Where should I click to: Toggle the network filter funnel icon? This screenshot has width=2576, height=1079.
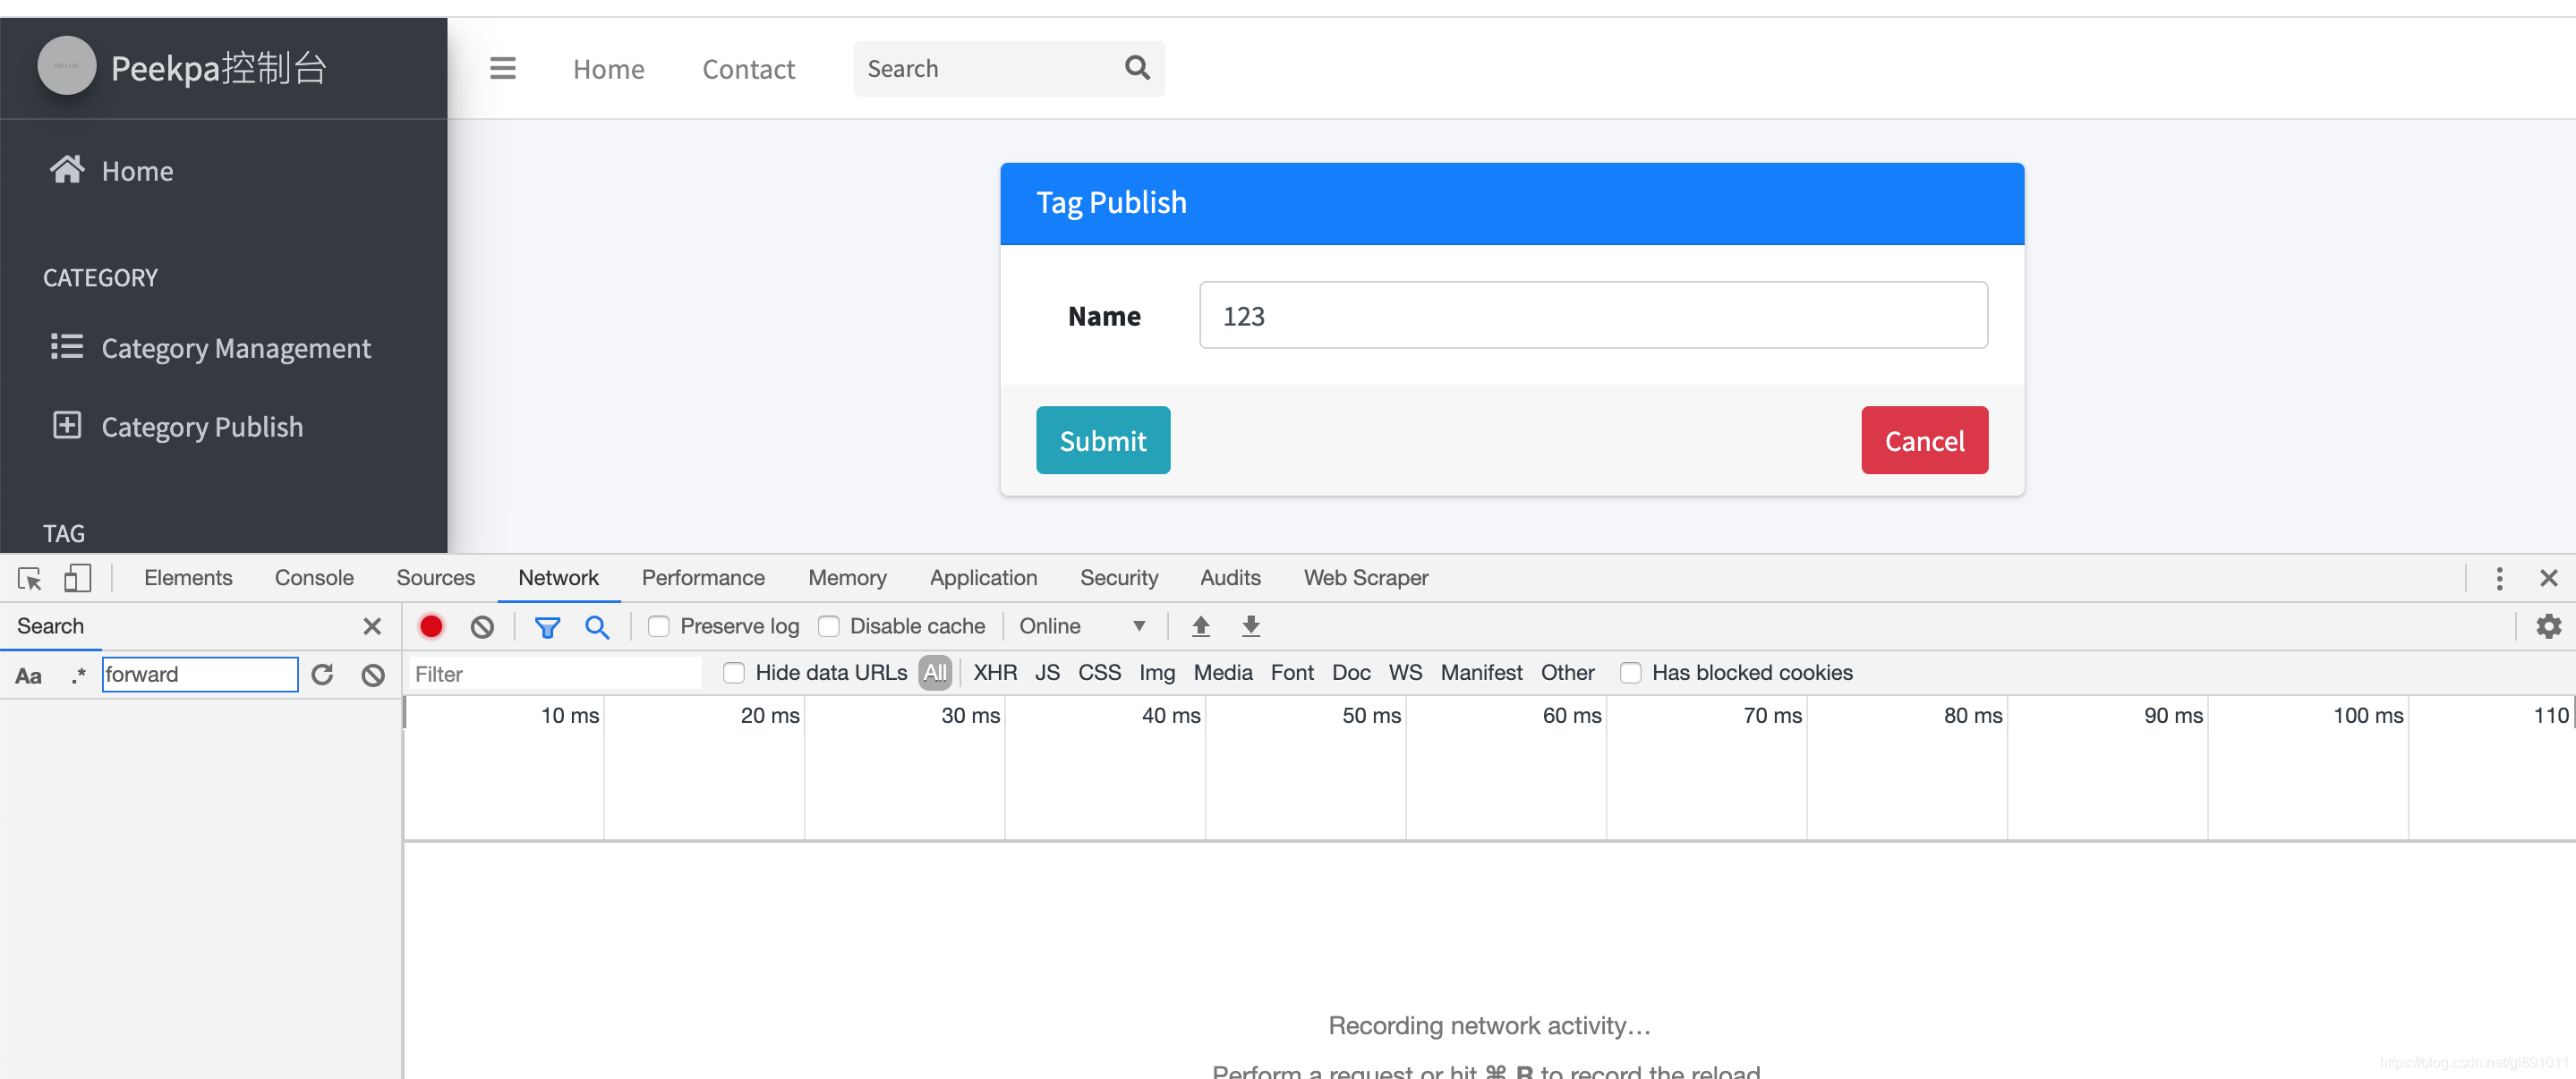(x=547, y=626)
